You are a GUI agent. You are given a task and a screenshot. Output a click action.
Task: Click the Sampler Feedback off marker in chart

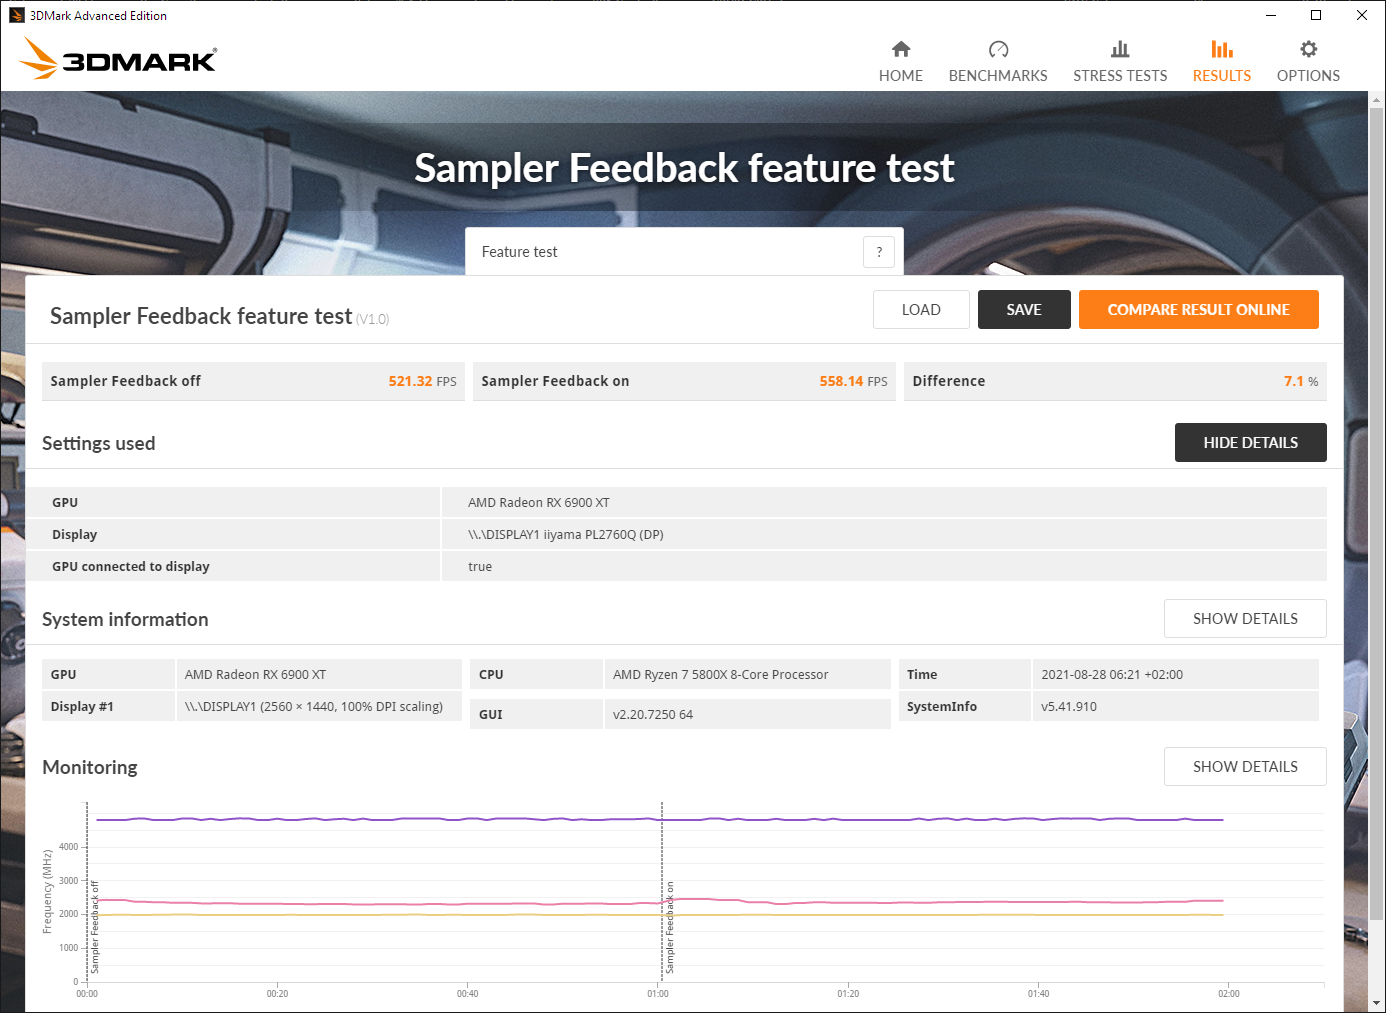tap(95, 927)
